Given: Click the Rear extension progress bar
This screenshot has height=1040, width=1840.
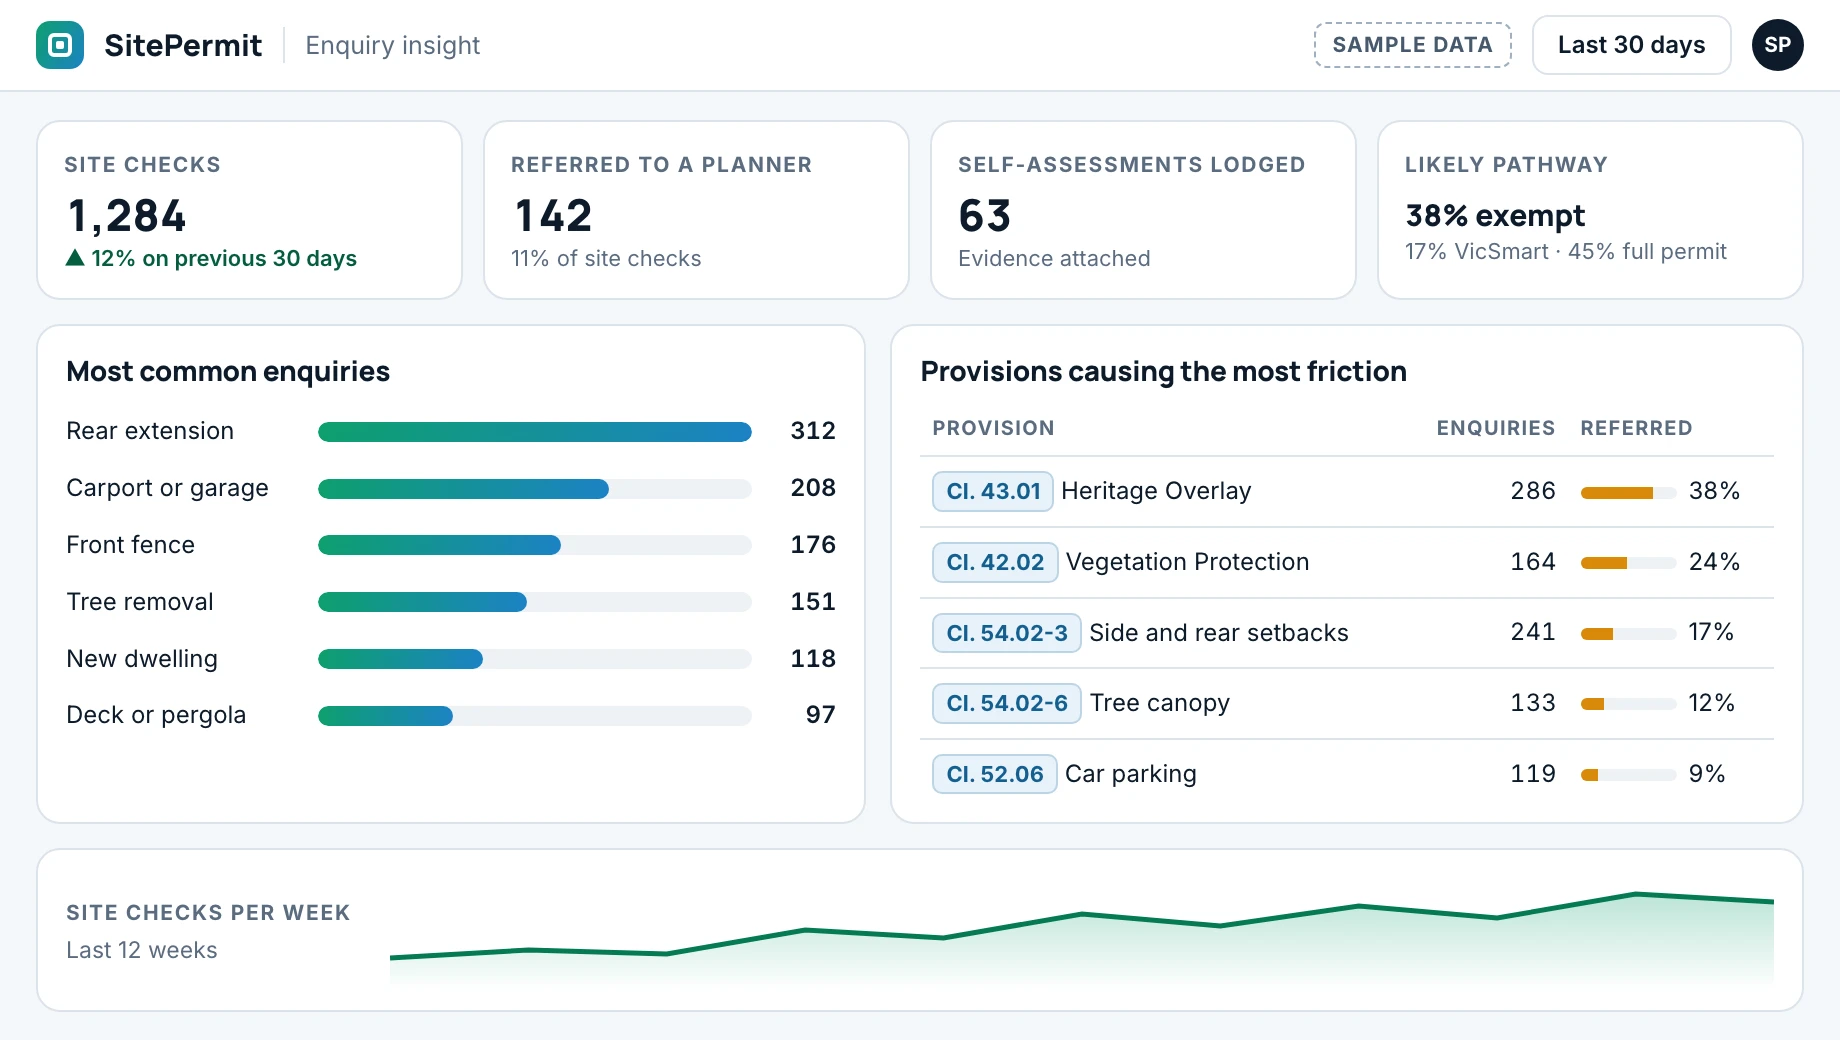Looking at the screenshot, I should [535, 432].
